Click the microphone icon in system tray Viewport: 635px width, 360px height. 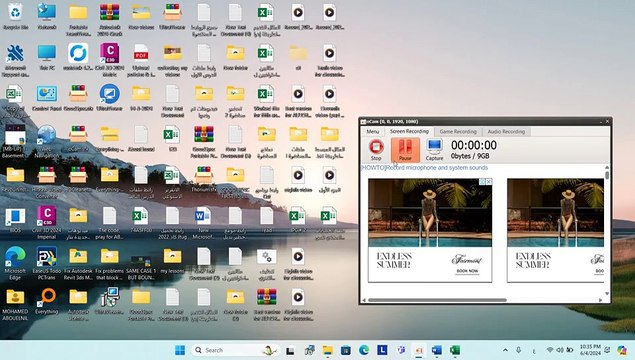[x=518, y=350]
